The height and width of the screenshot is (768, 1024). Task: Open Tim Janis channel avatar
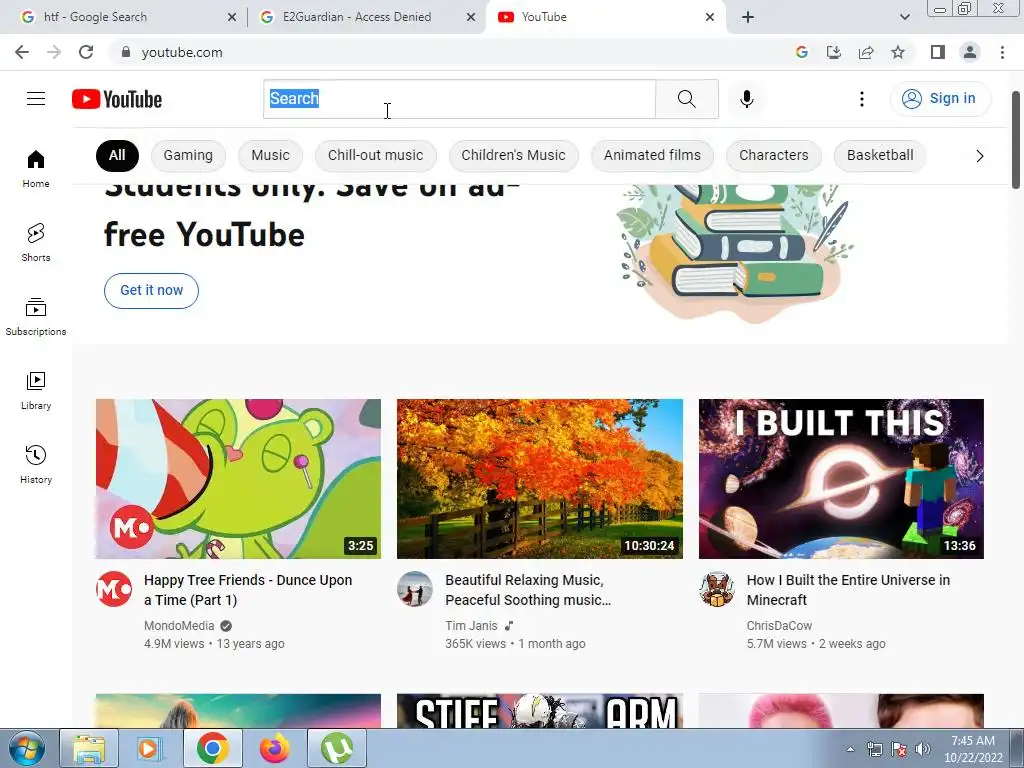[x=415, y=589]
